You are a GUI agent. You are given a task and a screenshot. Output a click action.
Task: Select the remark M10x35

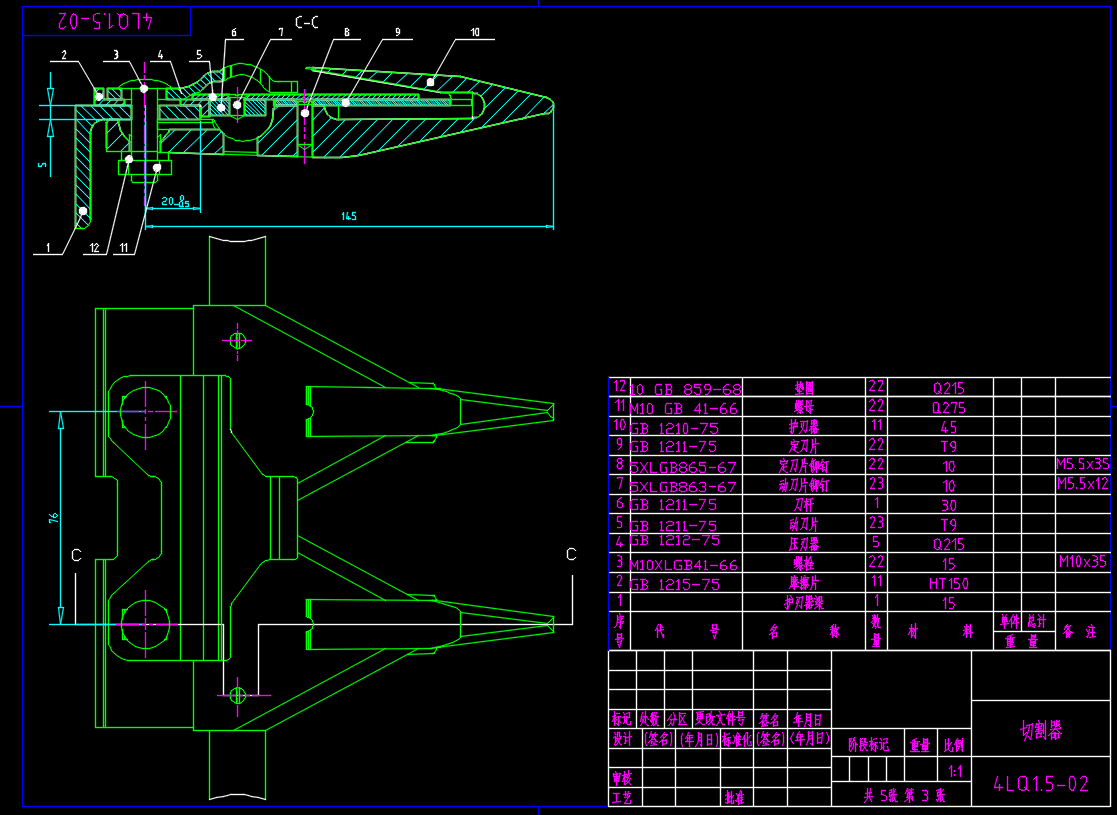[x=1083, y=561]
